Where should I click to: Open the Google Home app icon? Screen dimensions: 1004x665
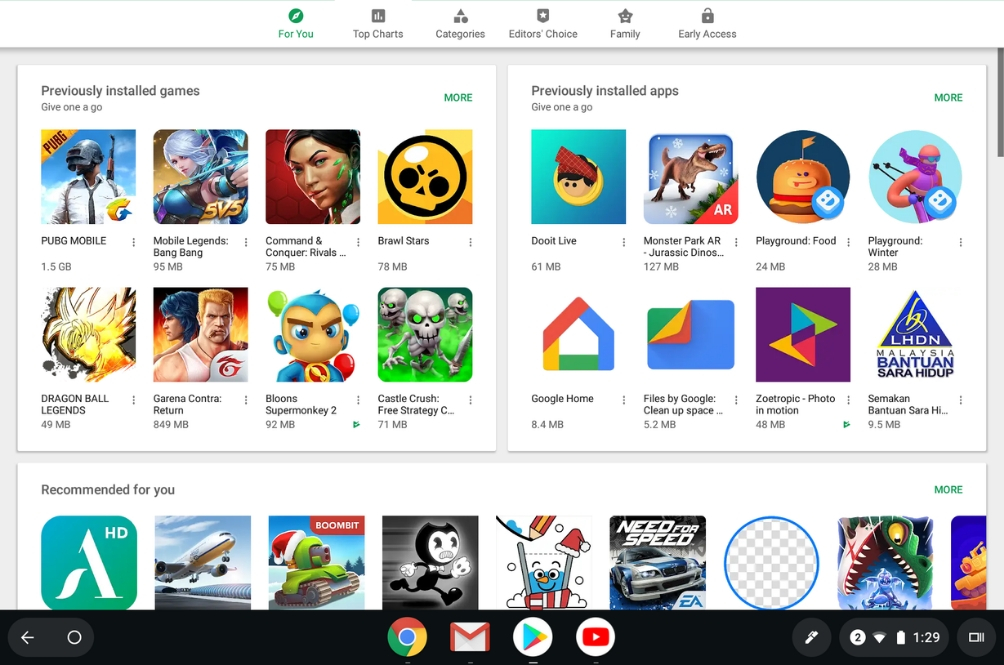(579, 335)
